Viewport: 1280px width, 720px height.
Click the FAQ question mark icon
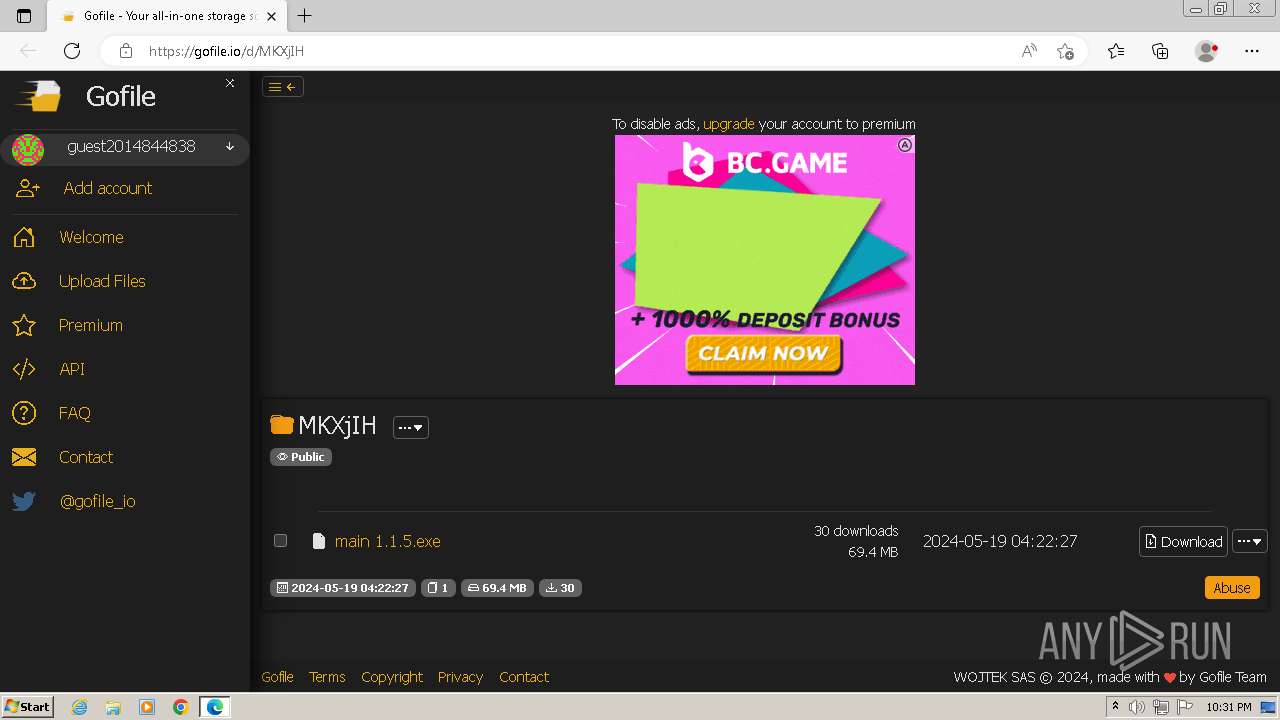click(x=24, y=413)
